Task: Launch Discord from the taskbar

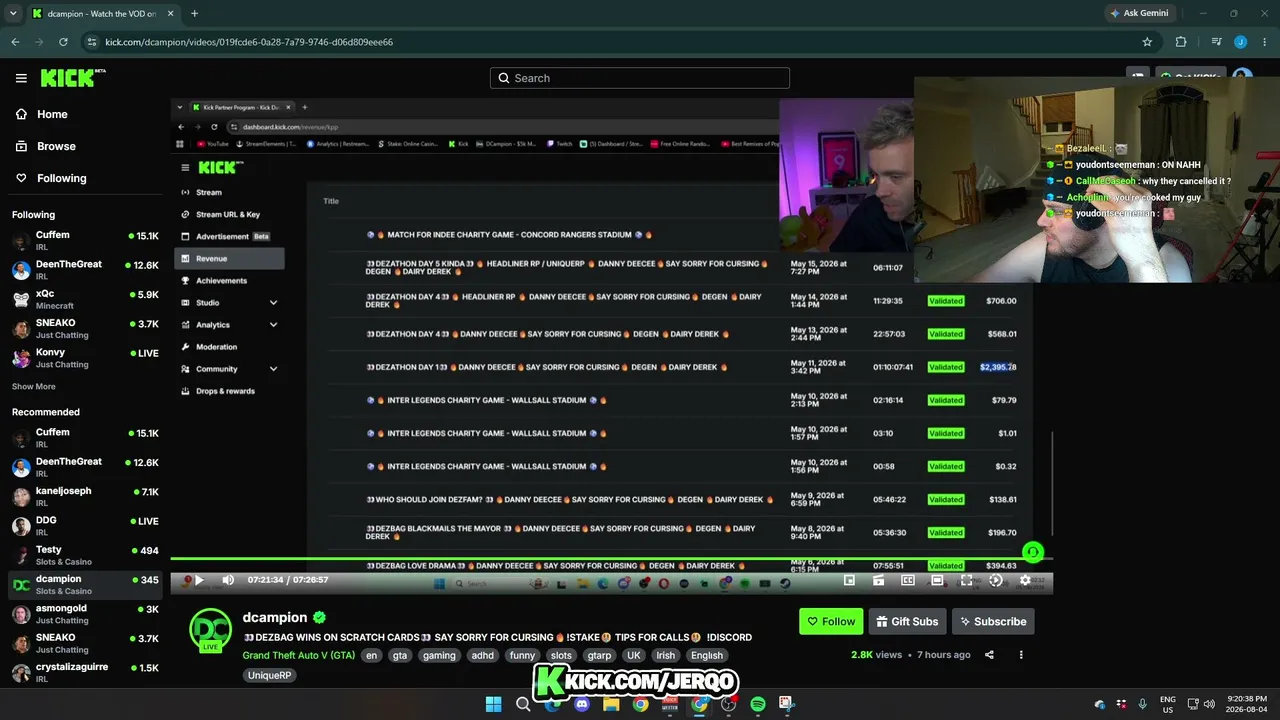Action: coord(582,704)
